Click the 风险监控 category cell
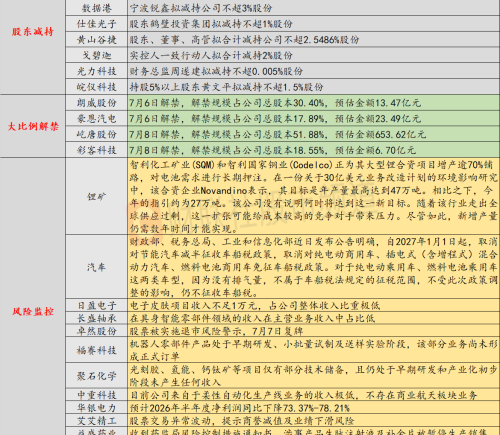The width and height of the screenshot is (500, 435). [x=33, y=296]
